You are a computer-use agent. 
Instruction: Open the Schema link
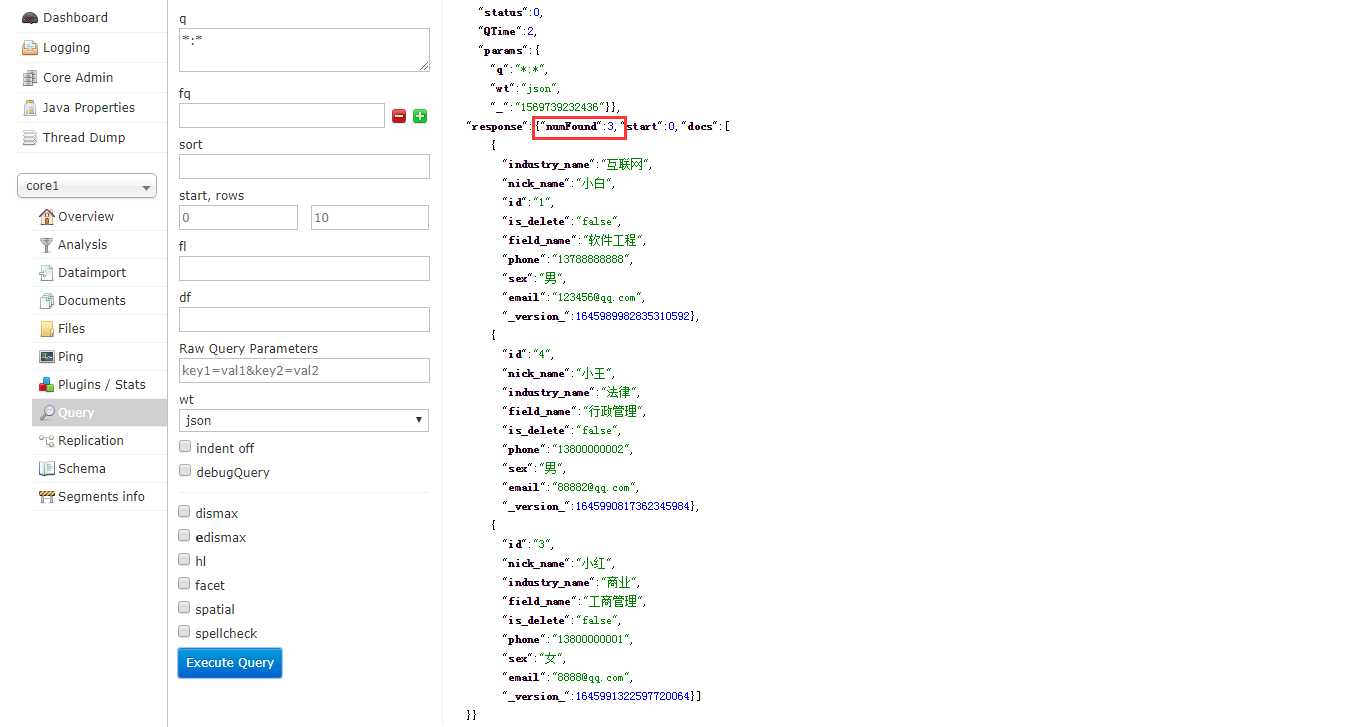(x=82, y=469)
